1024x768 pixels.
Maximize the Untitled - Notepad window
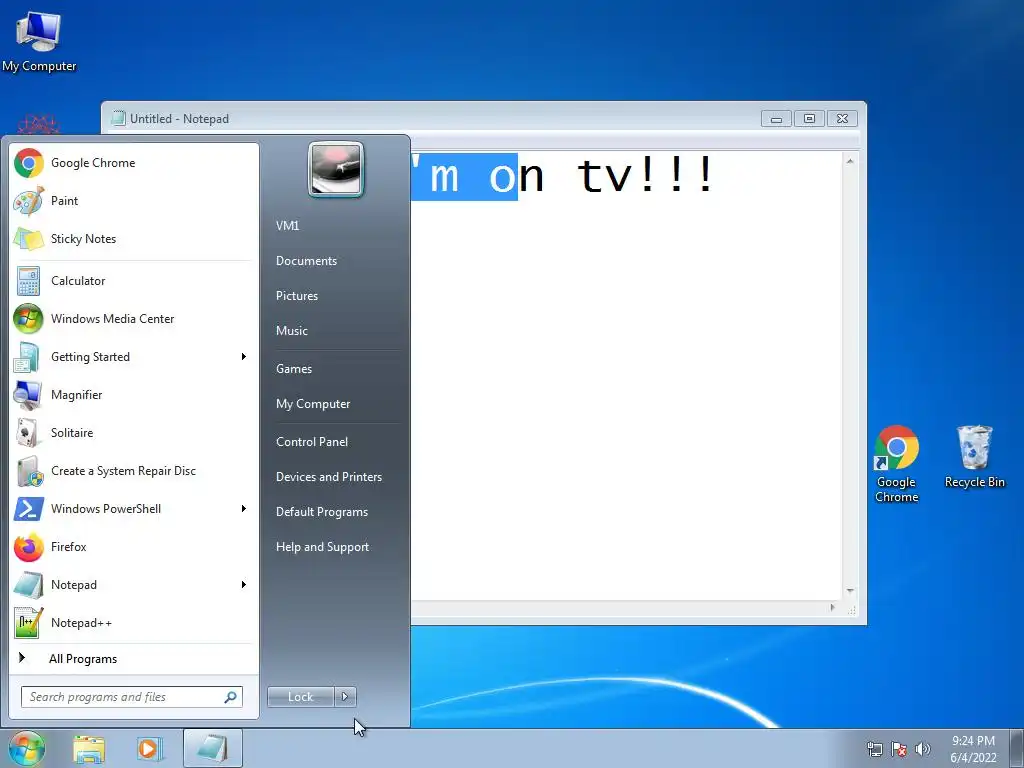[x=809, y=119]
